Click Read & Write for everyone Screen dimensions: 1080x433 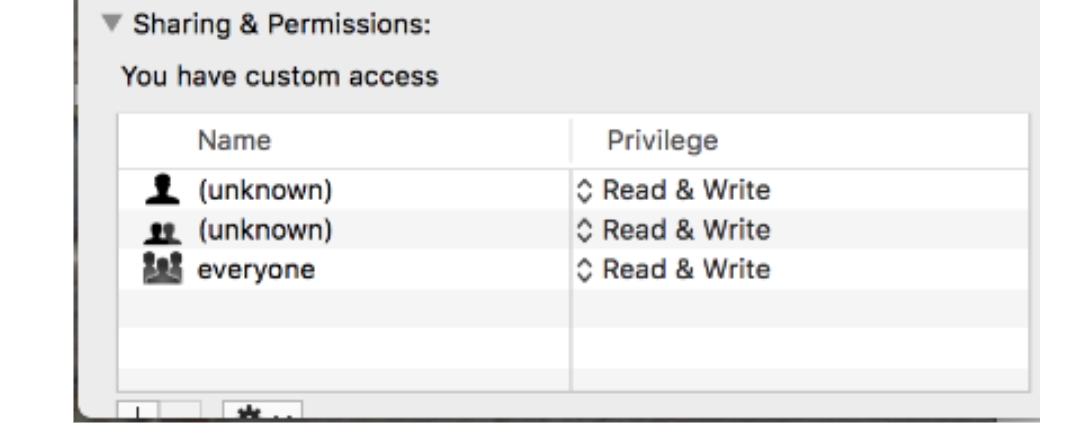pos(687,269)
